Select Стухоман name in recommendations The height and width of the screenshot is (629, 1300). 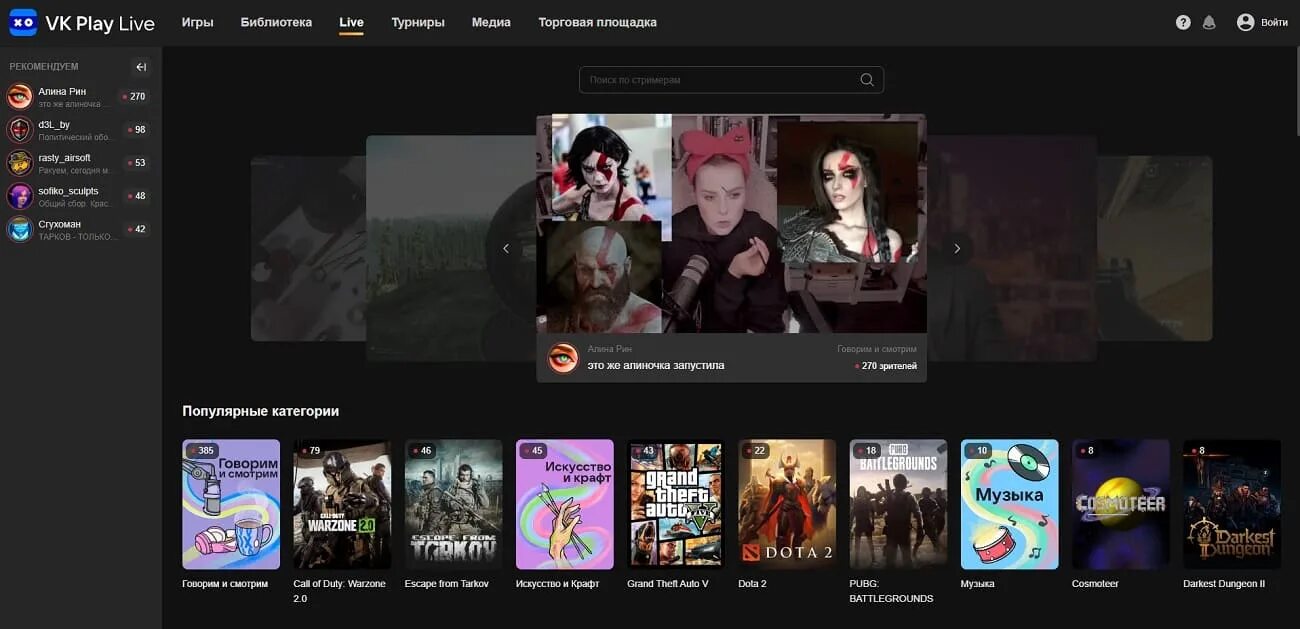pos(59,223)
